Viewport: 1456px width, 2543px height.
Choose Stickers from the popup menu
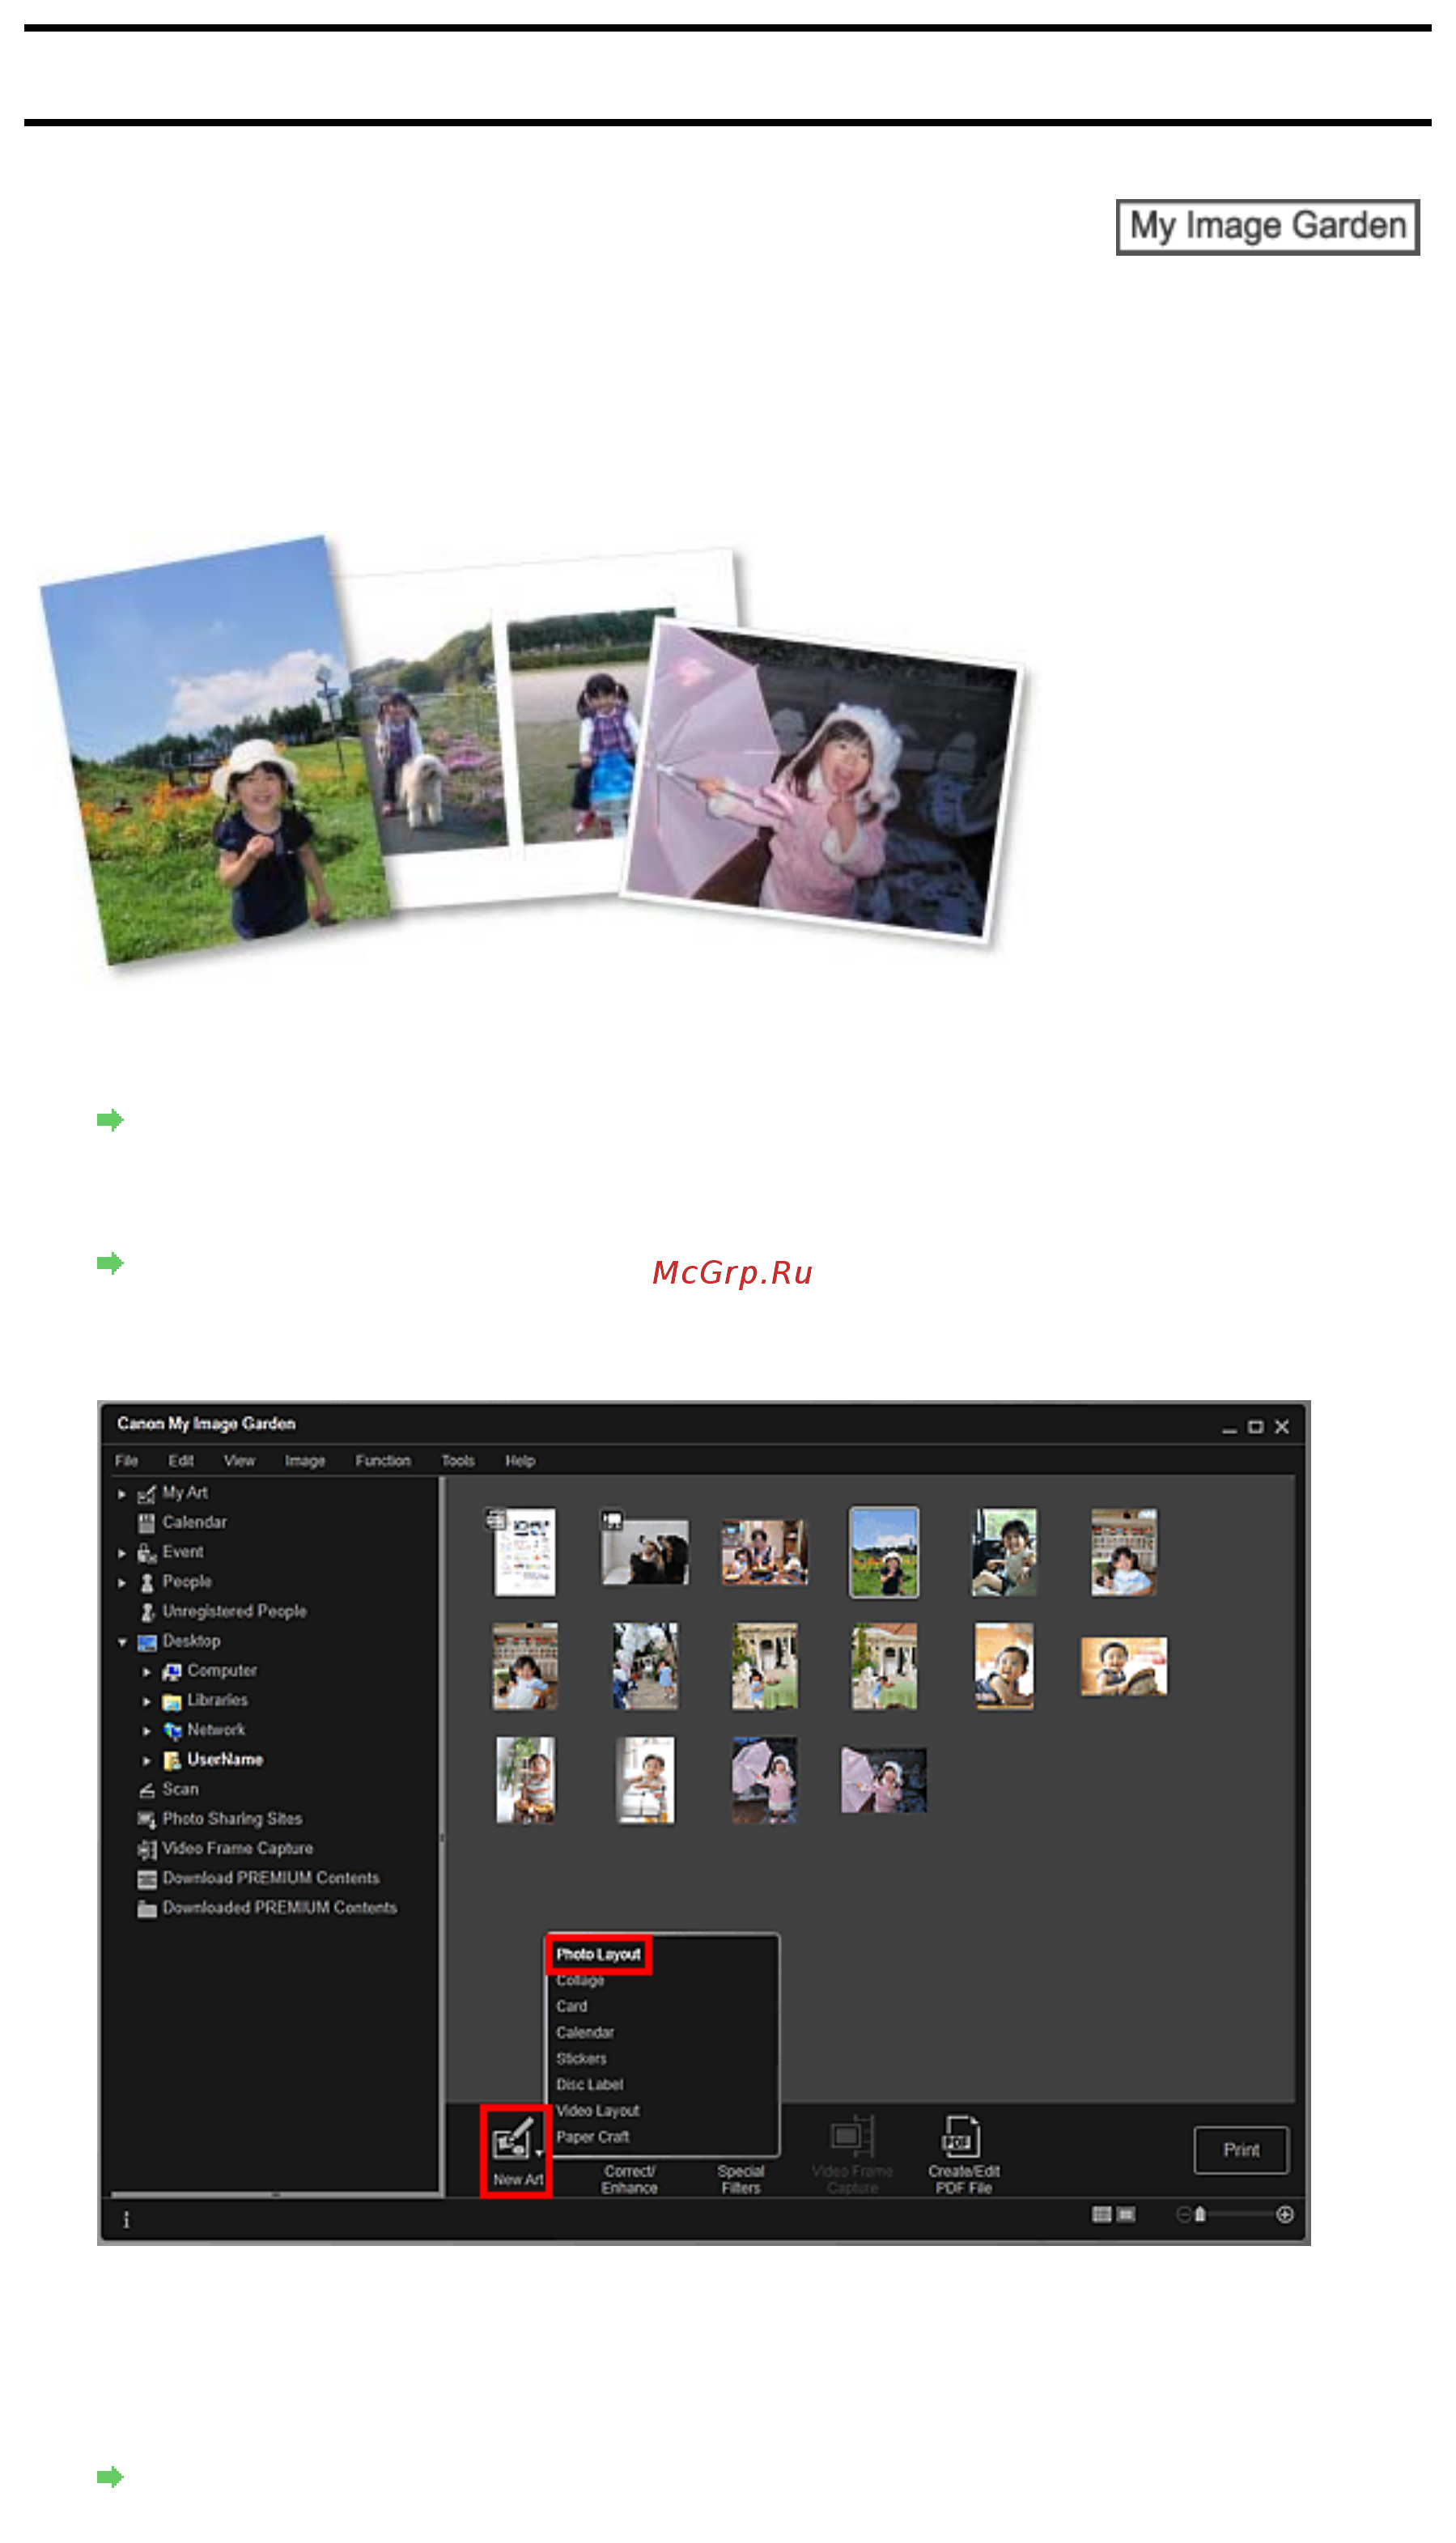coord(581,2058)
